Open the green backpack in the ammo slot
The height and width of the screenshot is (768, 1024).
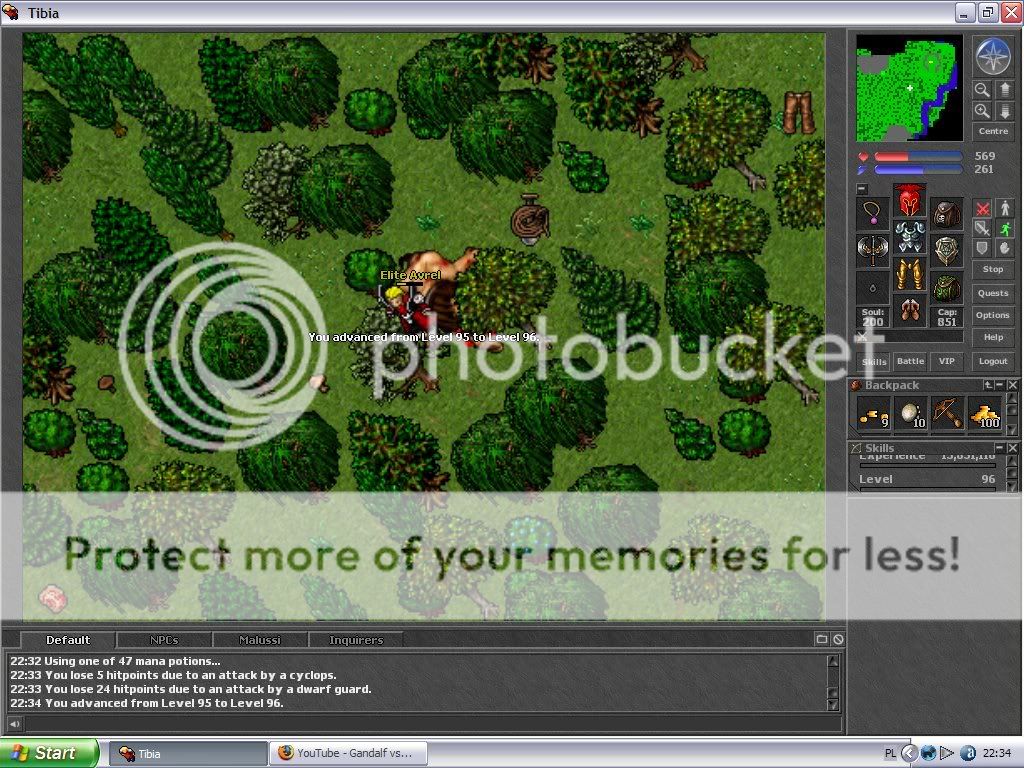pos(946,287)
